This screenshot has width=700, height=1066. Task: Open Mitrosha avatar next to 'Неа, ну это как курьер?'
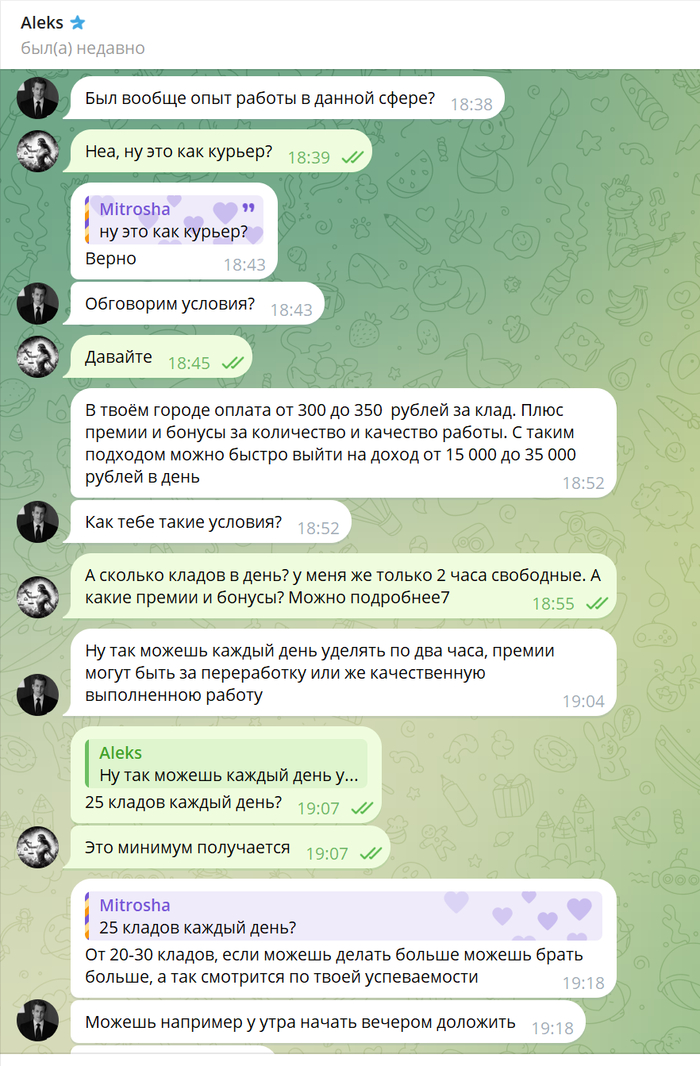37,151
